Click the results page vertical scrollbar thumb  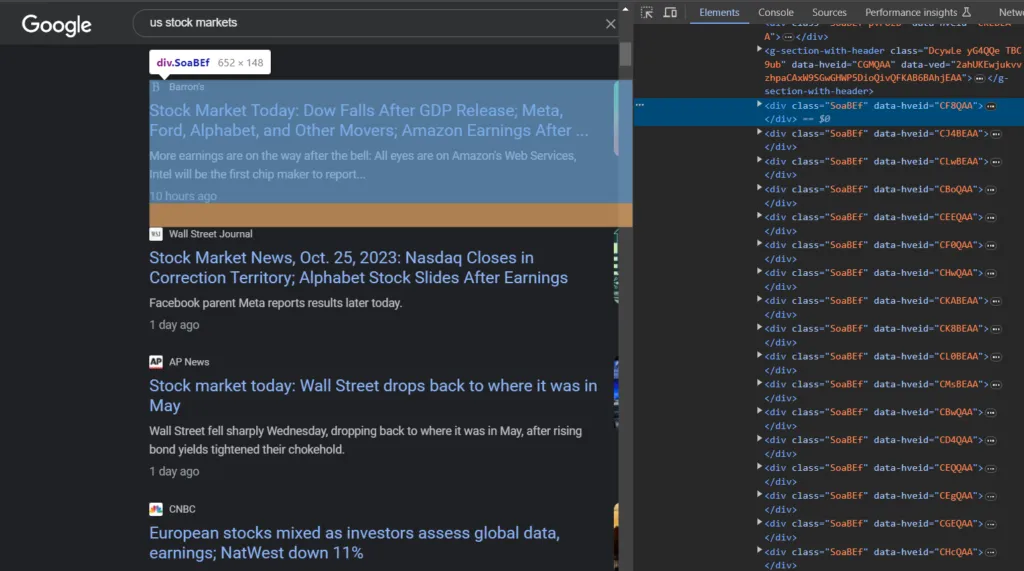[625, 54]
